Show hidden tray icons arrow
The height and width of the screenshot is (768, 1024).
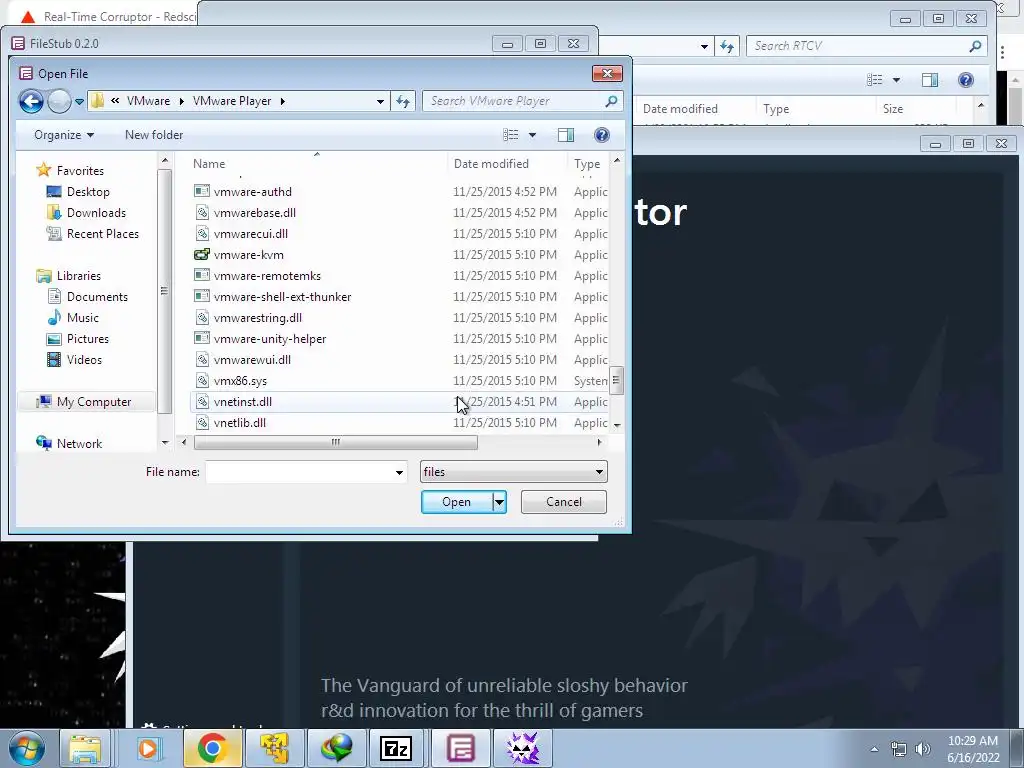click(874, 749)
